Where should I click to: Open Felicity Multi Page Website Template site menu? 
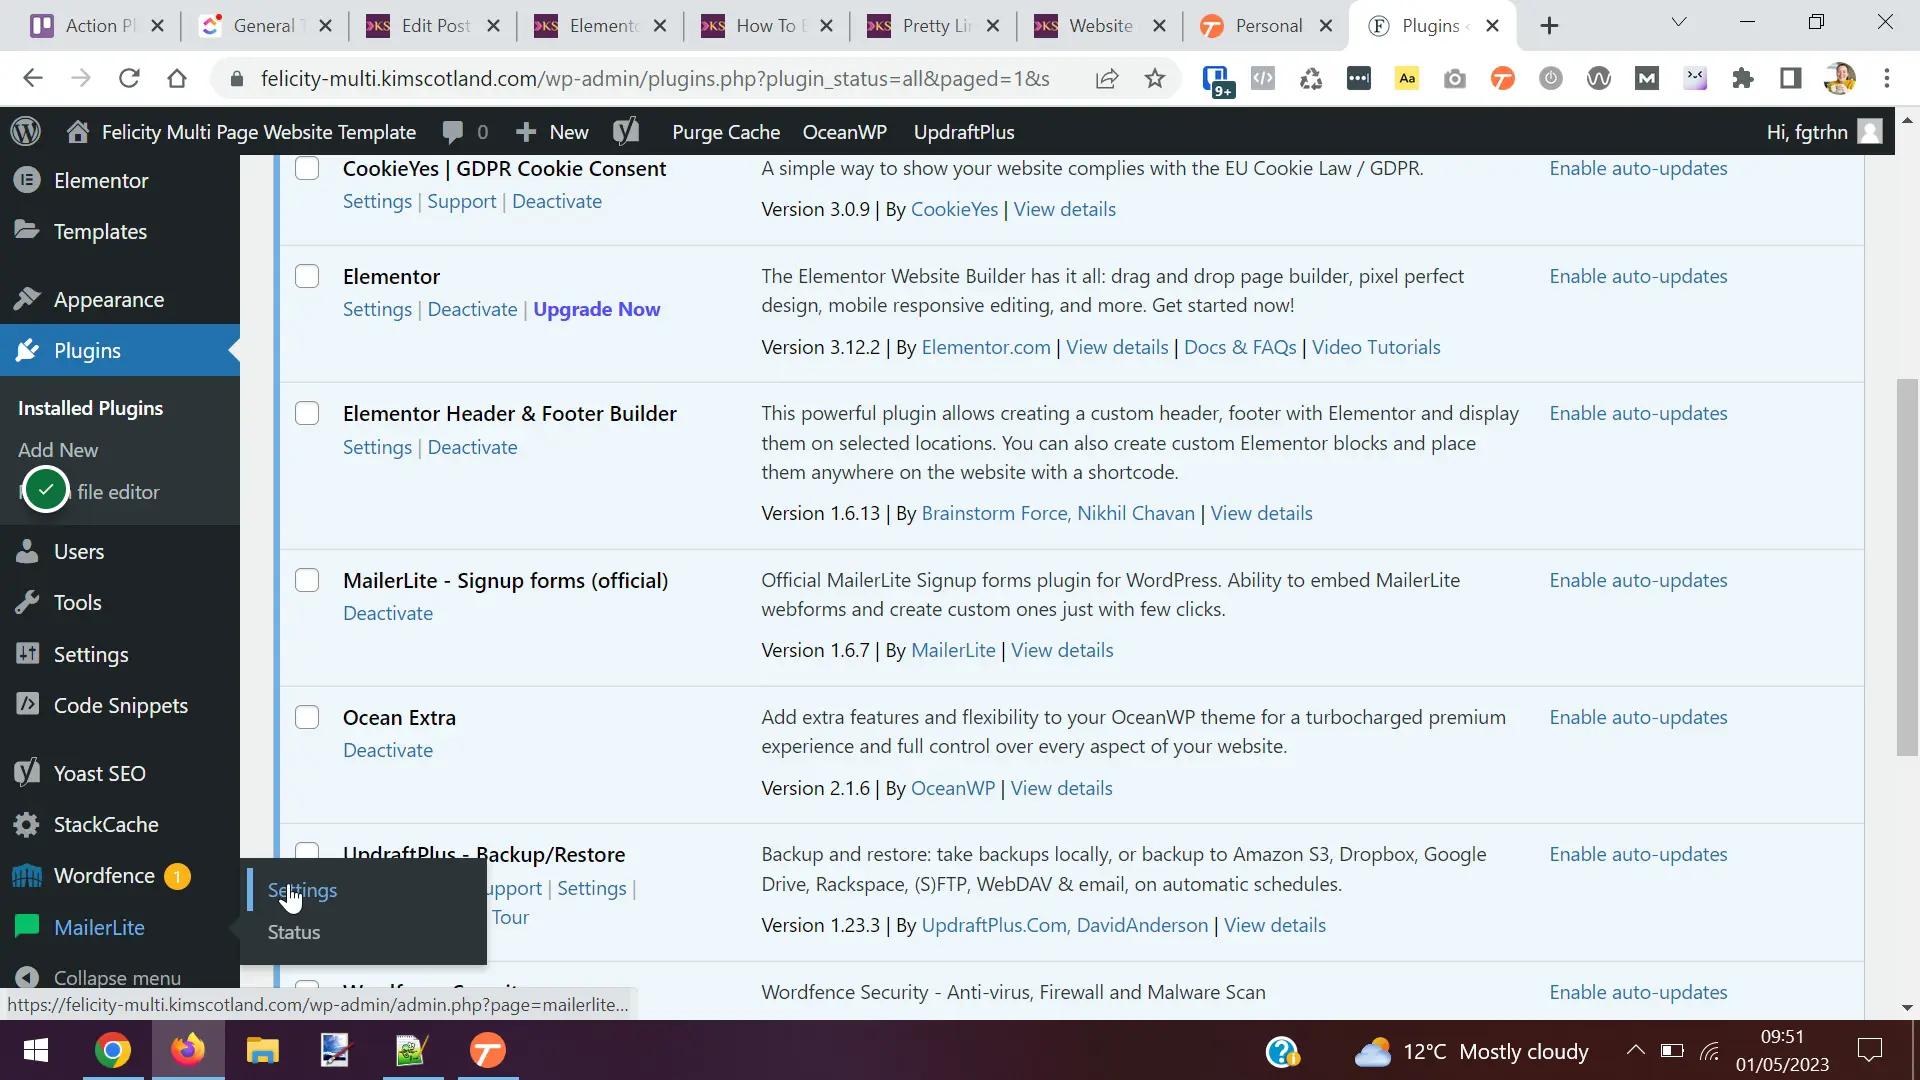coord(241,132)
